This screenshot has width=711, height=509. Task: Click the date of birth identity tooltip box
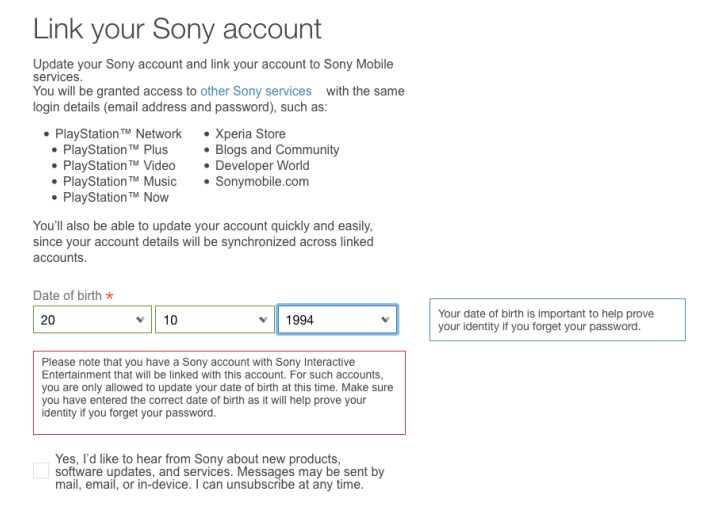[x=557, y=320]
